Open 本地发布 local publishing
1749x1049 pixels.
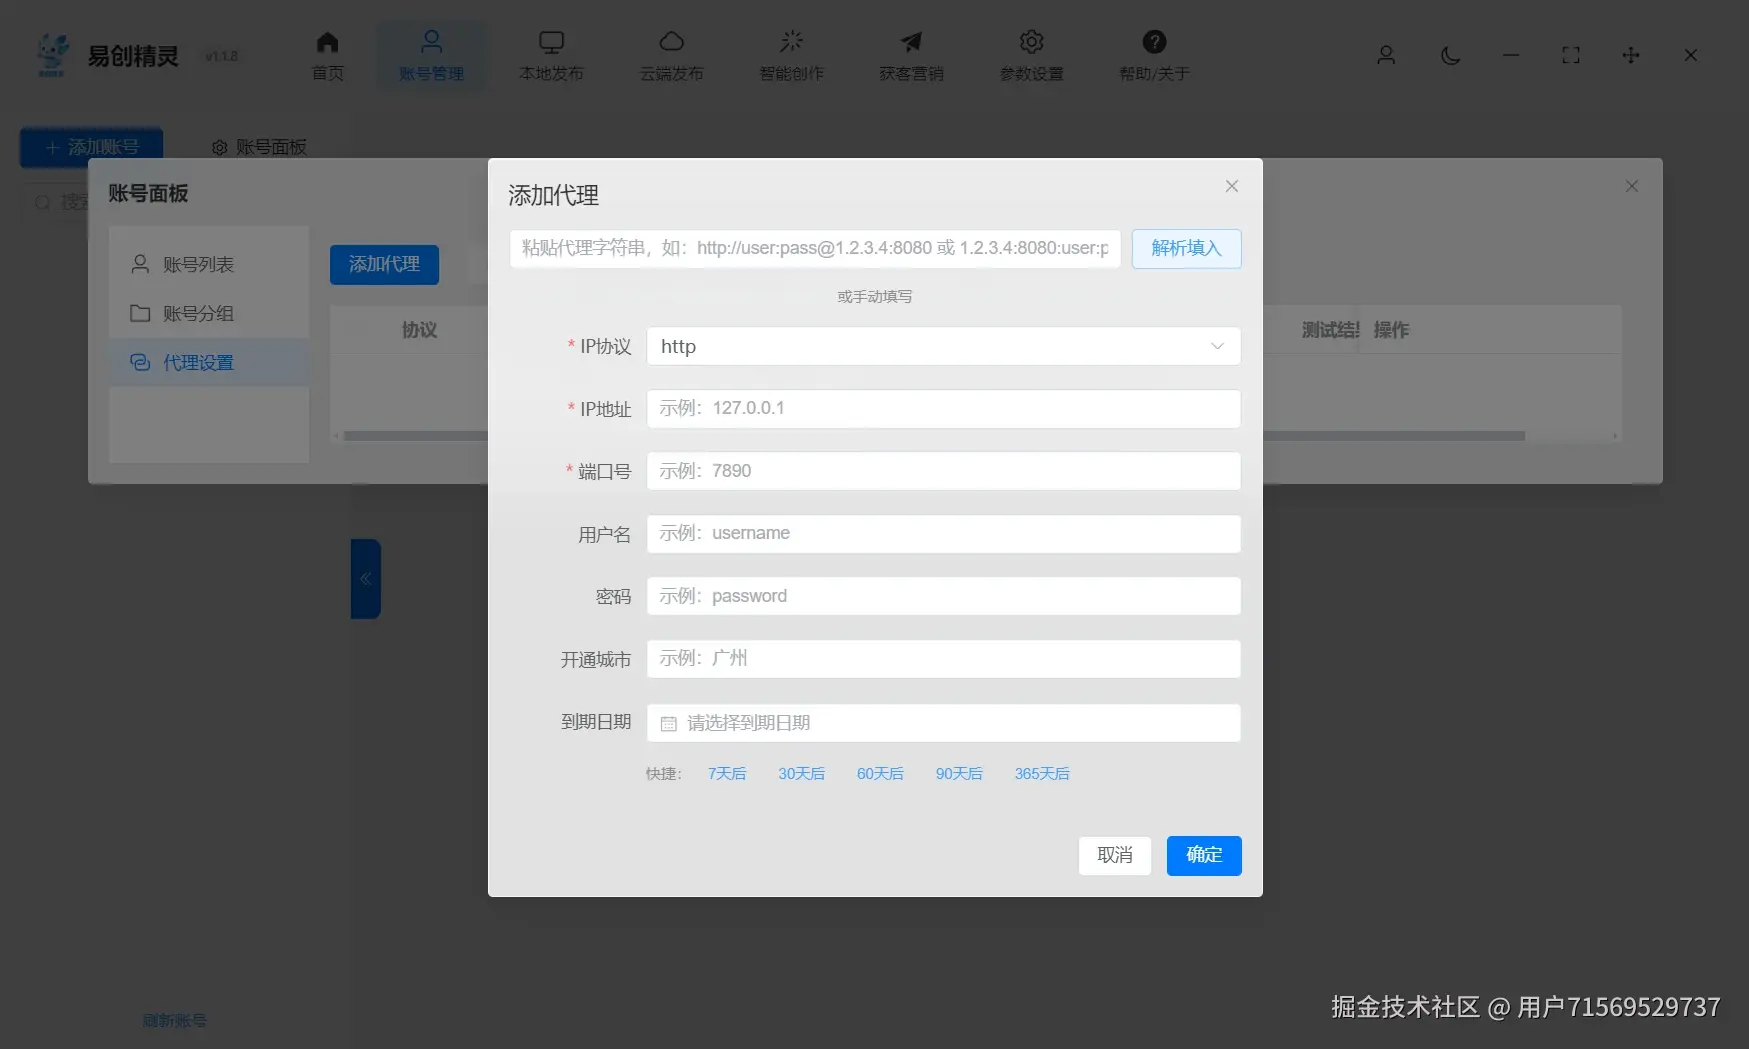pos(551,55)
